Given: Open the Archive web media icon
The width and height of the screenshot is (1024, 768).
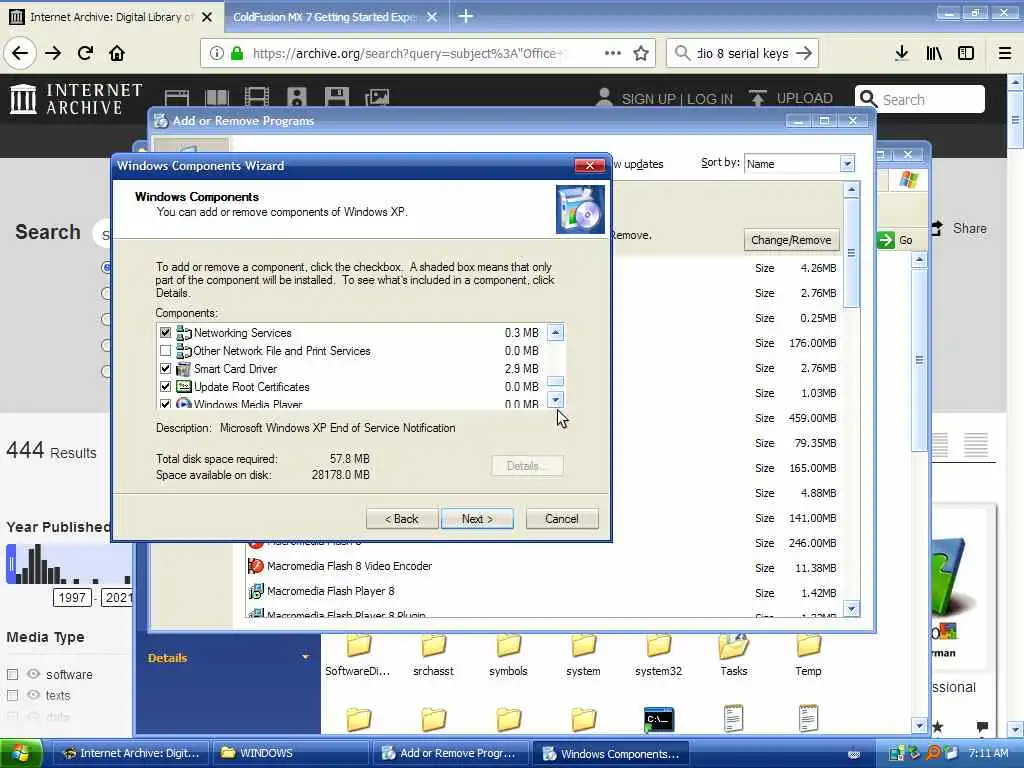Looking at the screenshot, I should (x=177, y=98).
